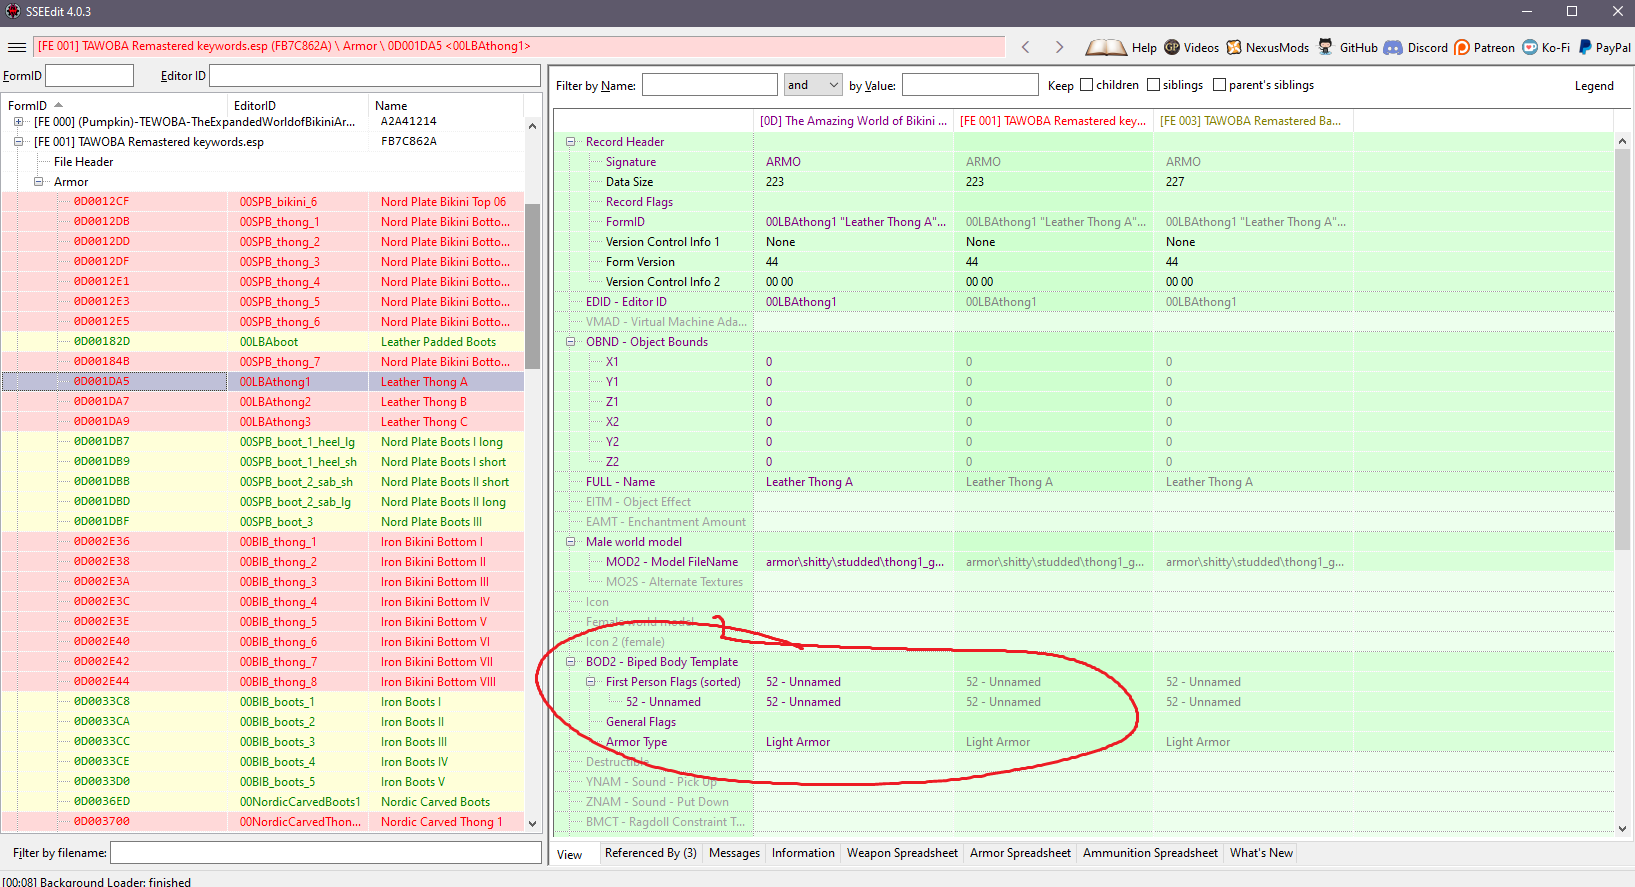Click the MOD2 - Model FileName row label
Viewport: 1635px width, 887px height.
coord(672,562)
